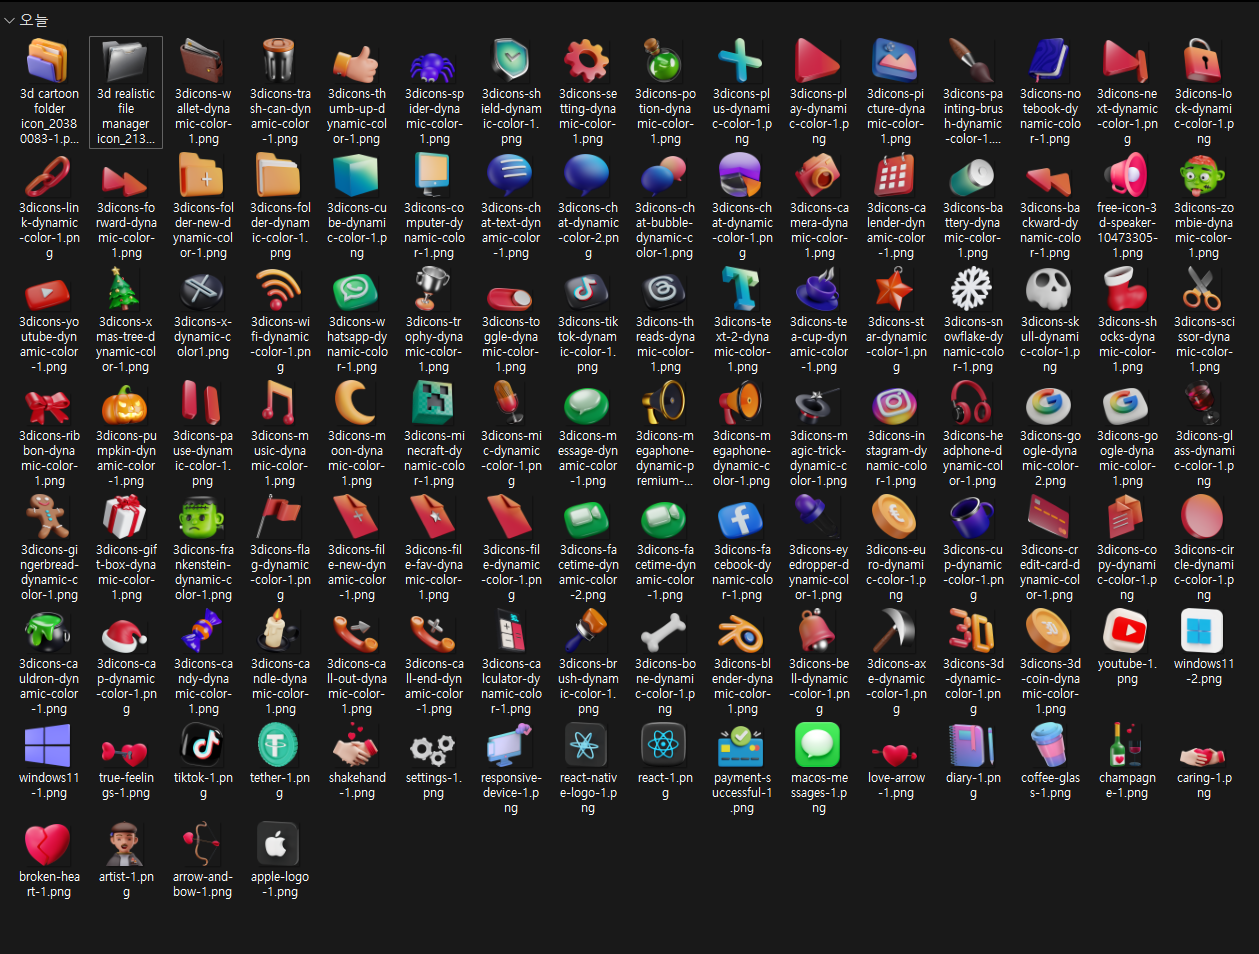Select the blender 3dicons file
Image resolution: width=1259 pixels, height=954 pixels.
coord(742,662)
